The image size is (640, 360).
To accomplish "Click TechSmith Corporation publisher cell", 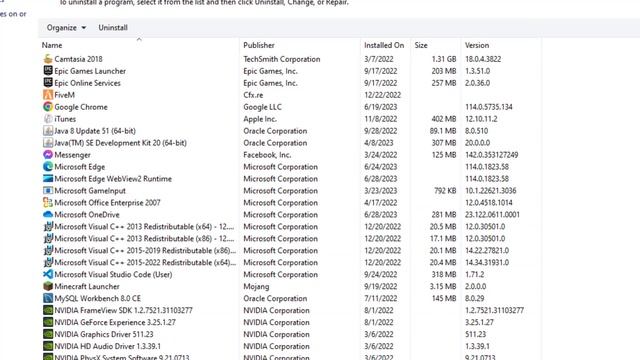I will [x=282, y=59].
